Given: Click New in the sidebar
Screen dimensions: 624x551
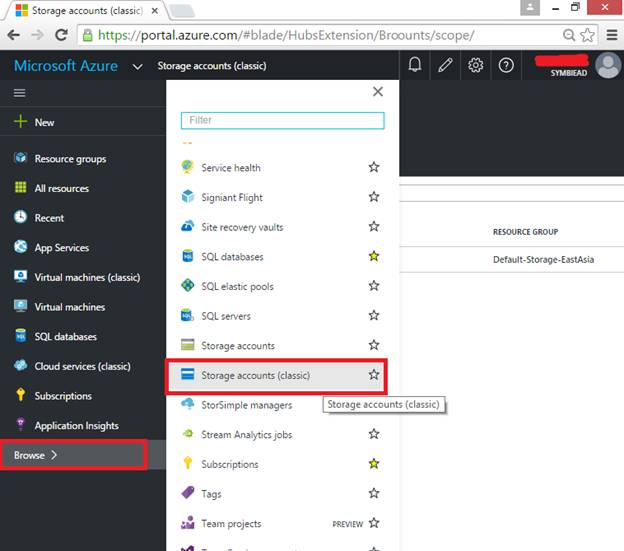Looking at the screenshot, I should pos(44,122).
